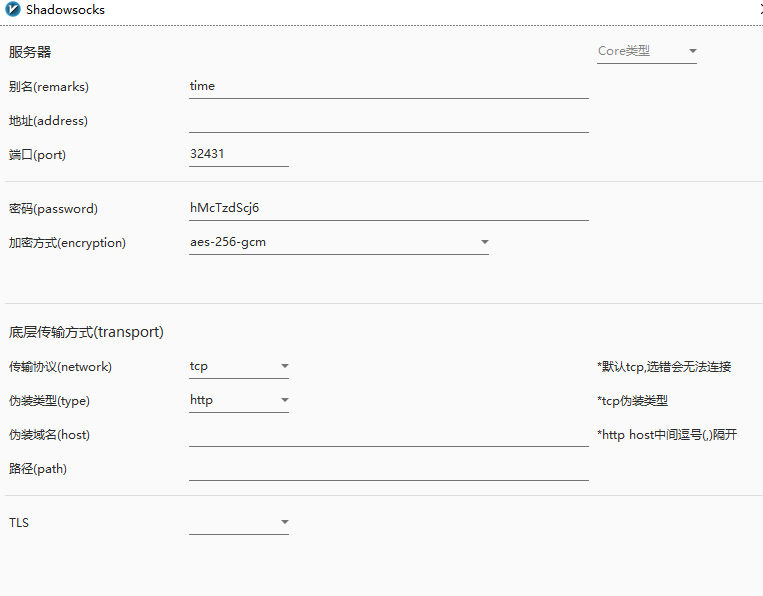Open the Core类型 dropdown

point(647,51)
